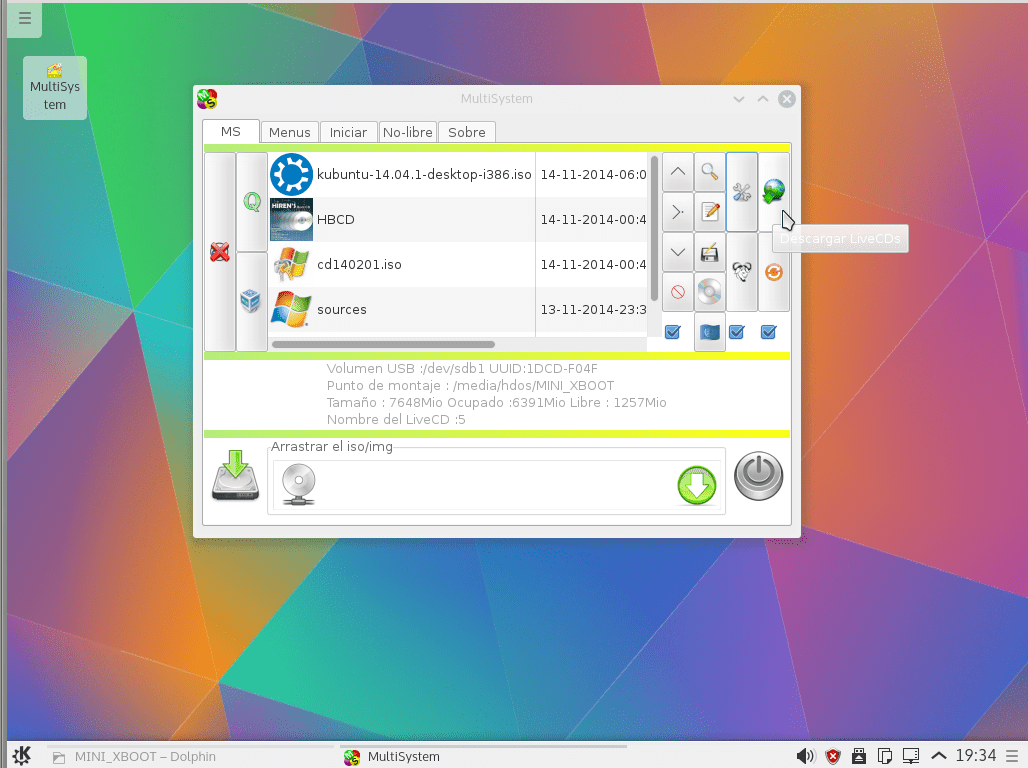
Task: Select the HBCD entry
Action: [458, 220]
